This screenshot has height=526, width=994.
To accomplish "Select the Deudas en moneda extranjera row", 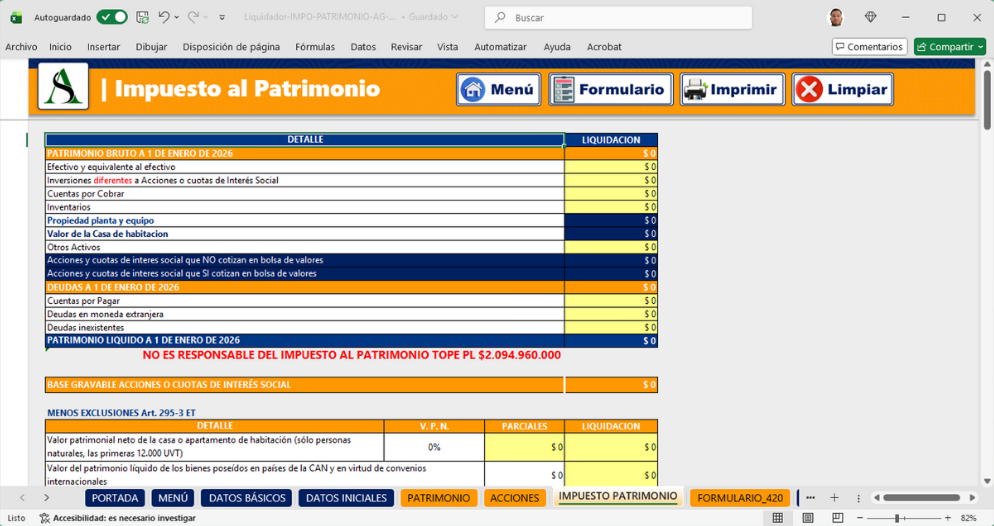I will click(x=351, y=314).
